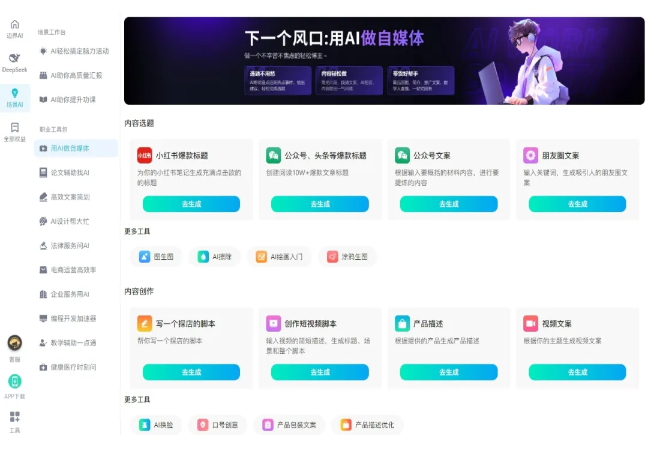Select AI助你高质量汇报 in the sidebar
The width and height of the screenshot is (653, 452).
[x=76, y=75]
